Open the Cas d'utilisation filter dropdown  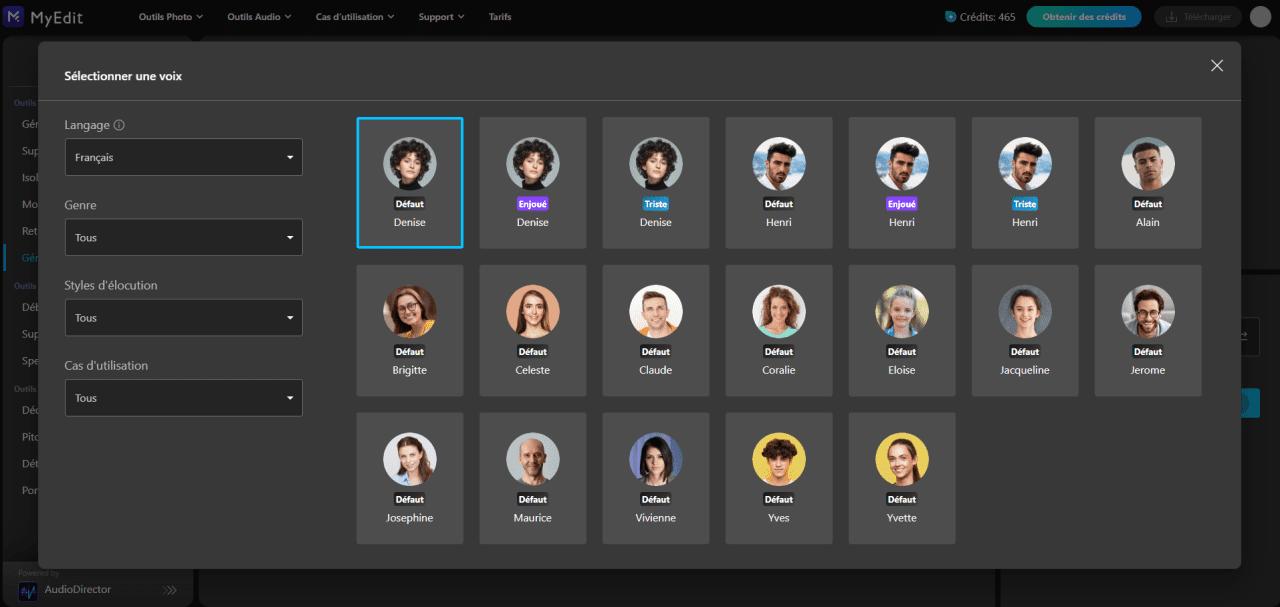[x=183, y=397]
